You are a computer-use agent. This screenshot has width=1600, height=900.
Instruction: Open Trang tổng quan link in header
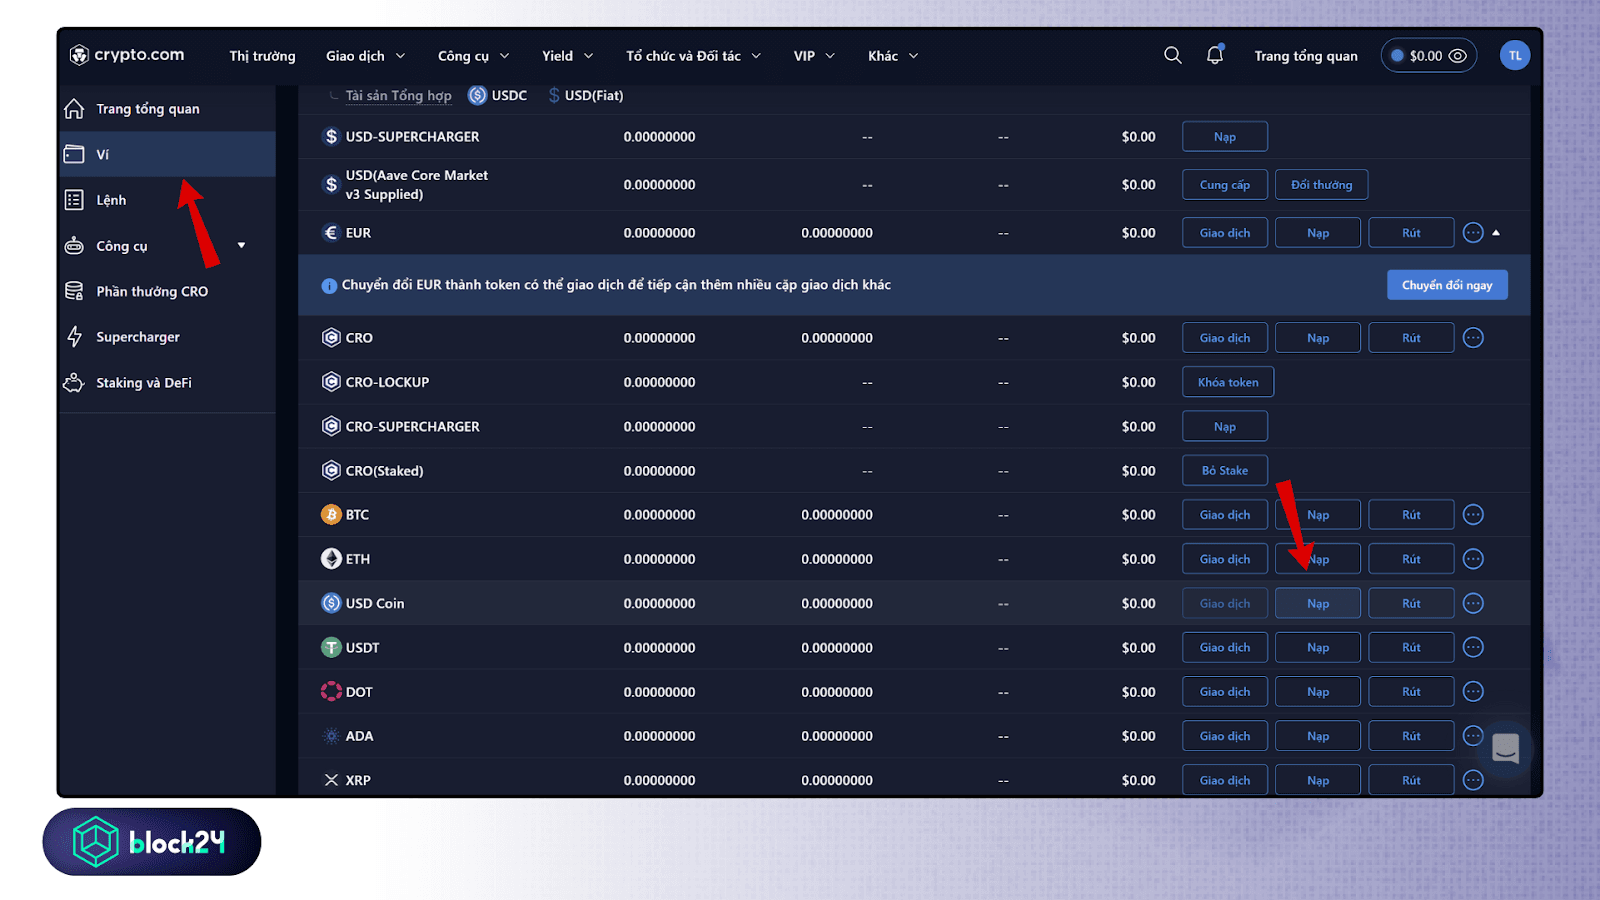click(1306, 56)
